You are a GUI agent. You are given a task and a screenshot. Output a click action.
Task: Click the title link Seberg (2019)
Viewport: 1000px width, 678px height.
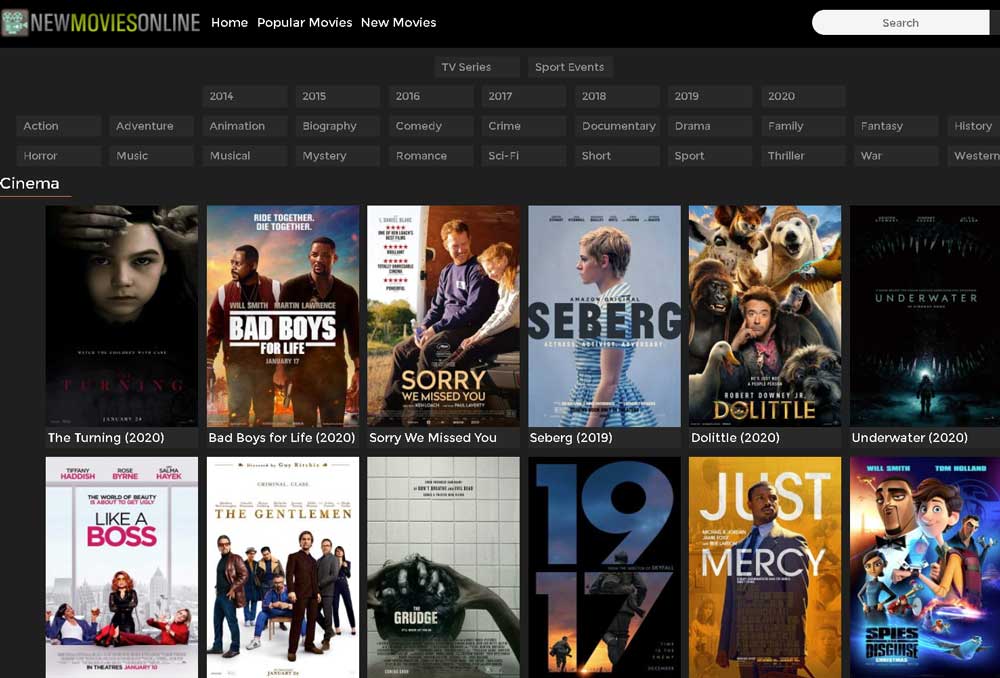tap(571, 438)
